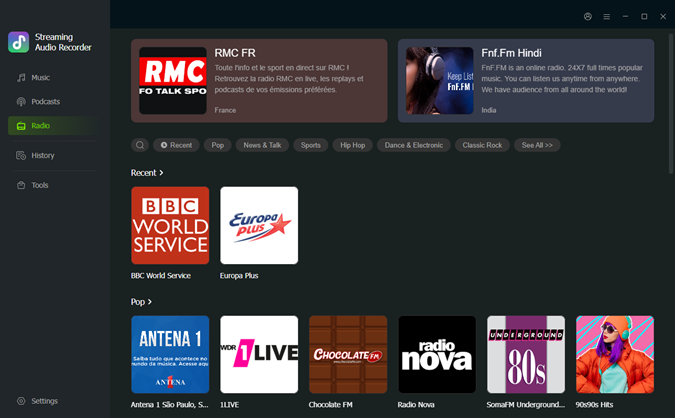Minimize the window
675x418 pixels.
tap(625, 16)
